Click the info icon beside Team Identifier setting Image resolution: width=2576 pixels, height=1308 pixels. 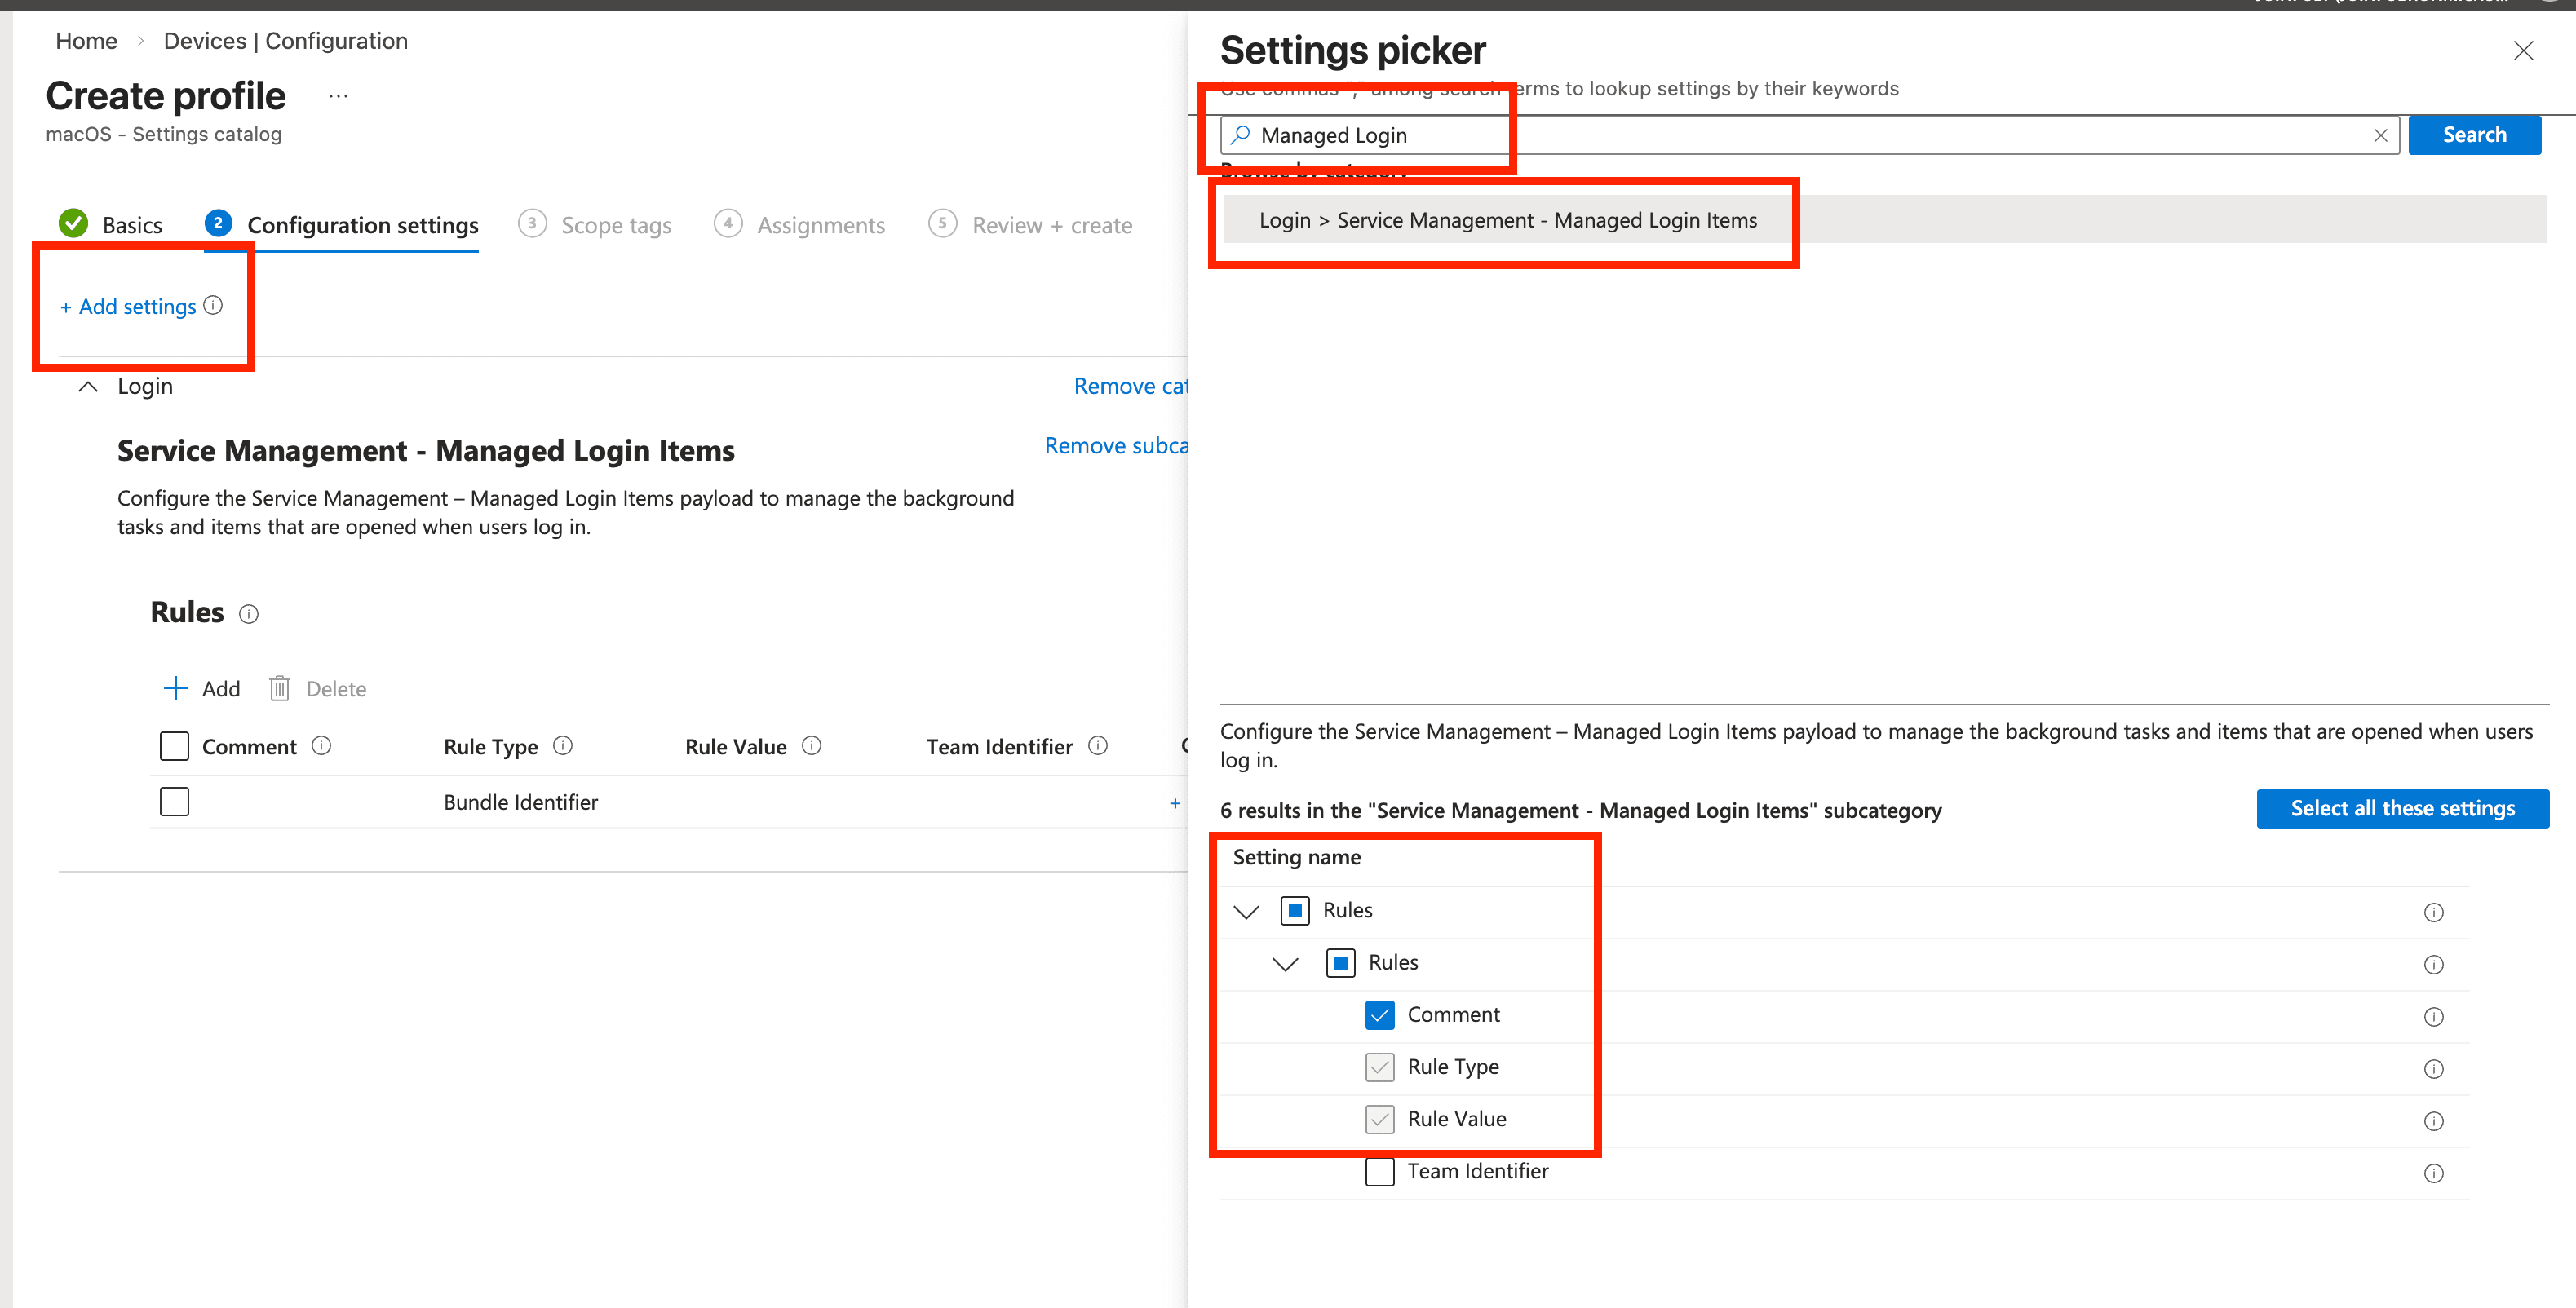pyautogui.click(x=2434, y=1172)
